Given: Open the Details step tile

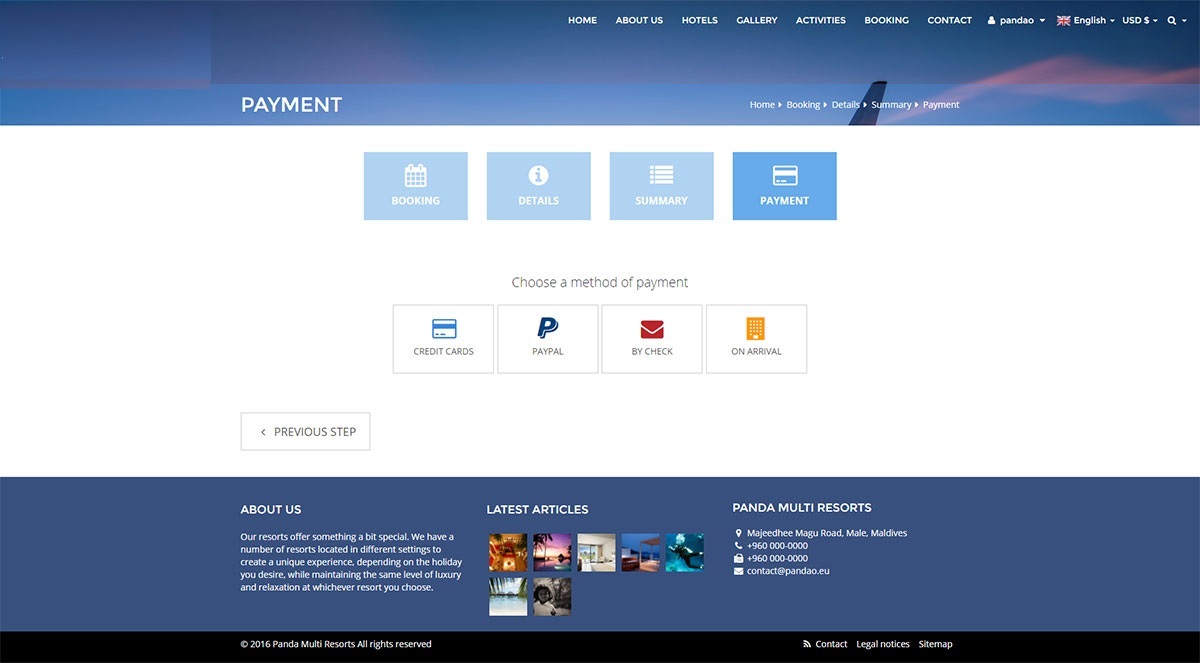Looking at the screenshot, I should 539,186.
